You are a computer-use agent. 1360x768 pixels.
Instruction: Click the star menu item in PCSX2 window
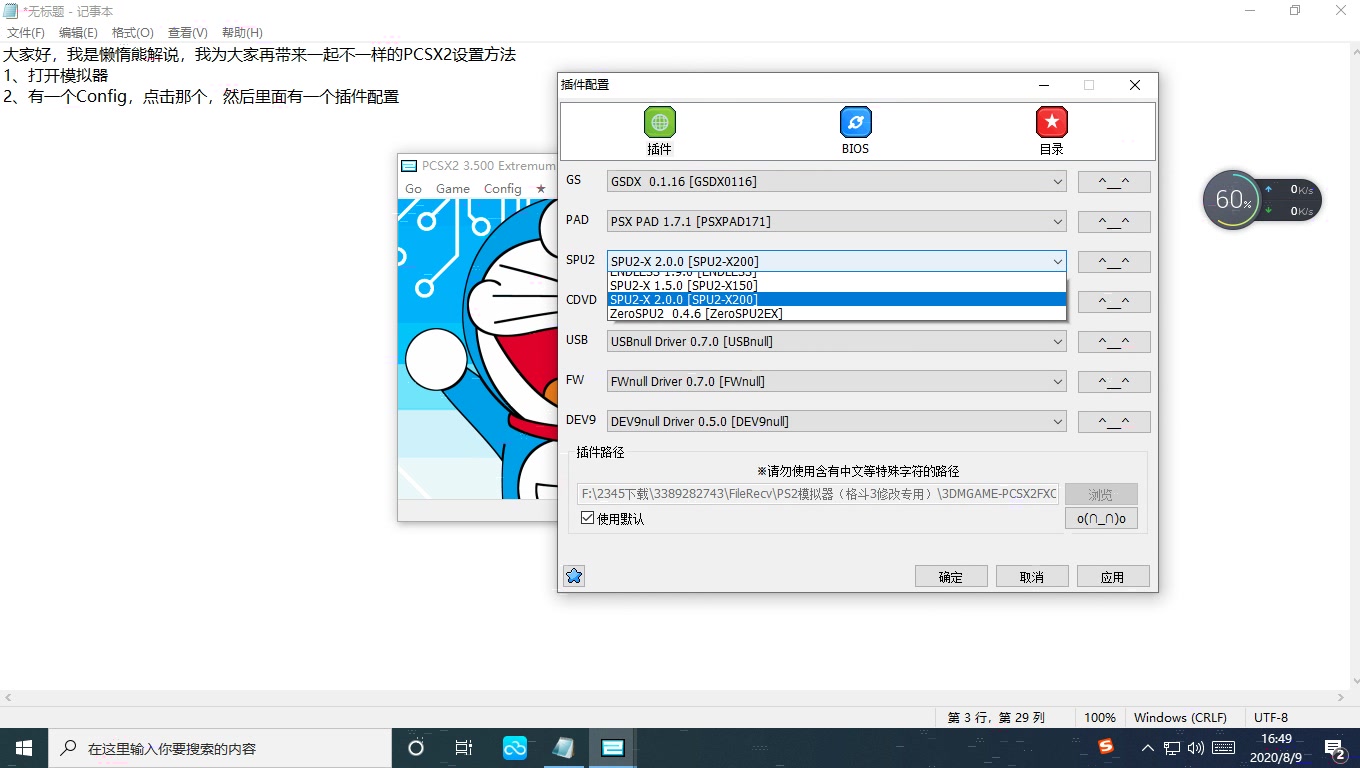pyautogui.click(x=541, y=188)
